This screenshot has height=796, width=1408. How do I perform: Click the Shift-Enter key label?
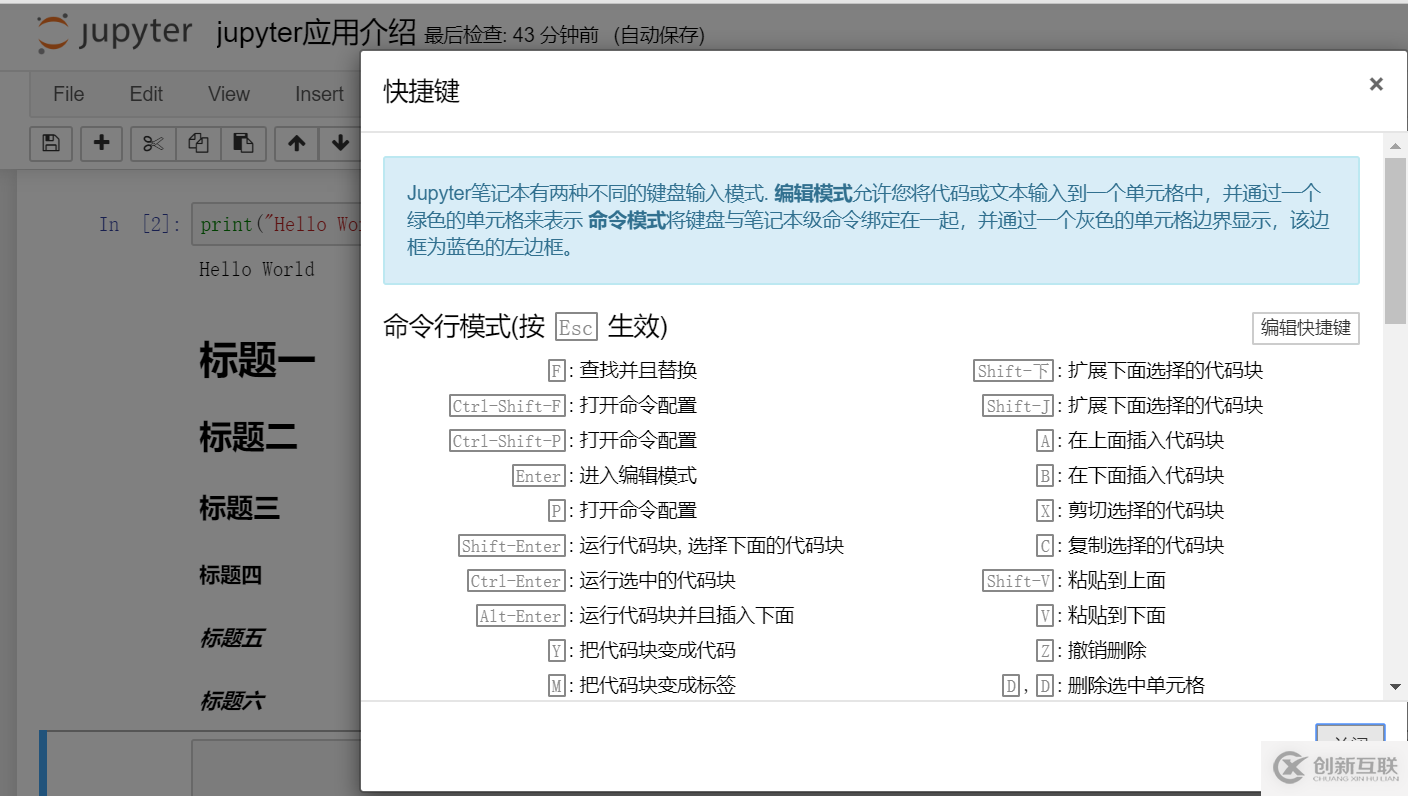(x=512, y=546)
